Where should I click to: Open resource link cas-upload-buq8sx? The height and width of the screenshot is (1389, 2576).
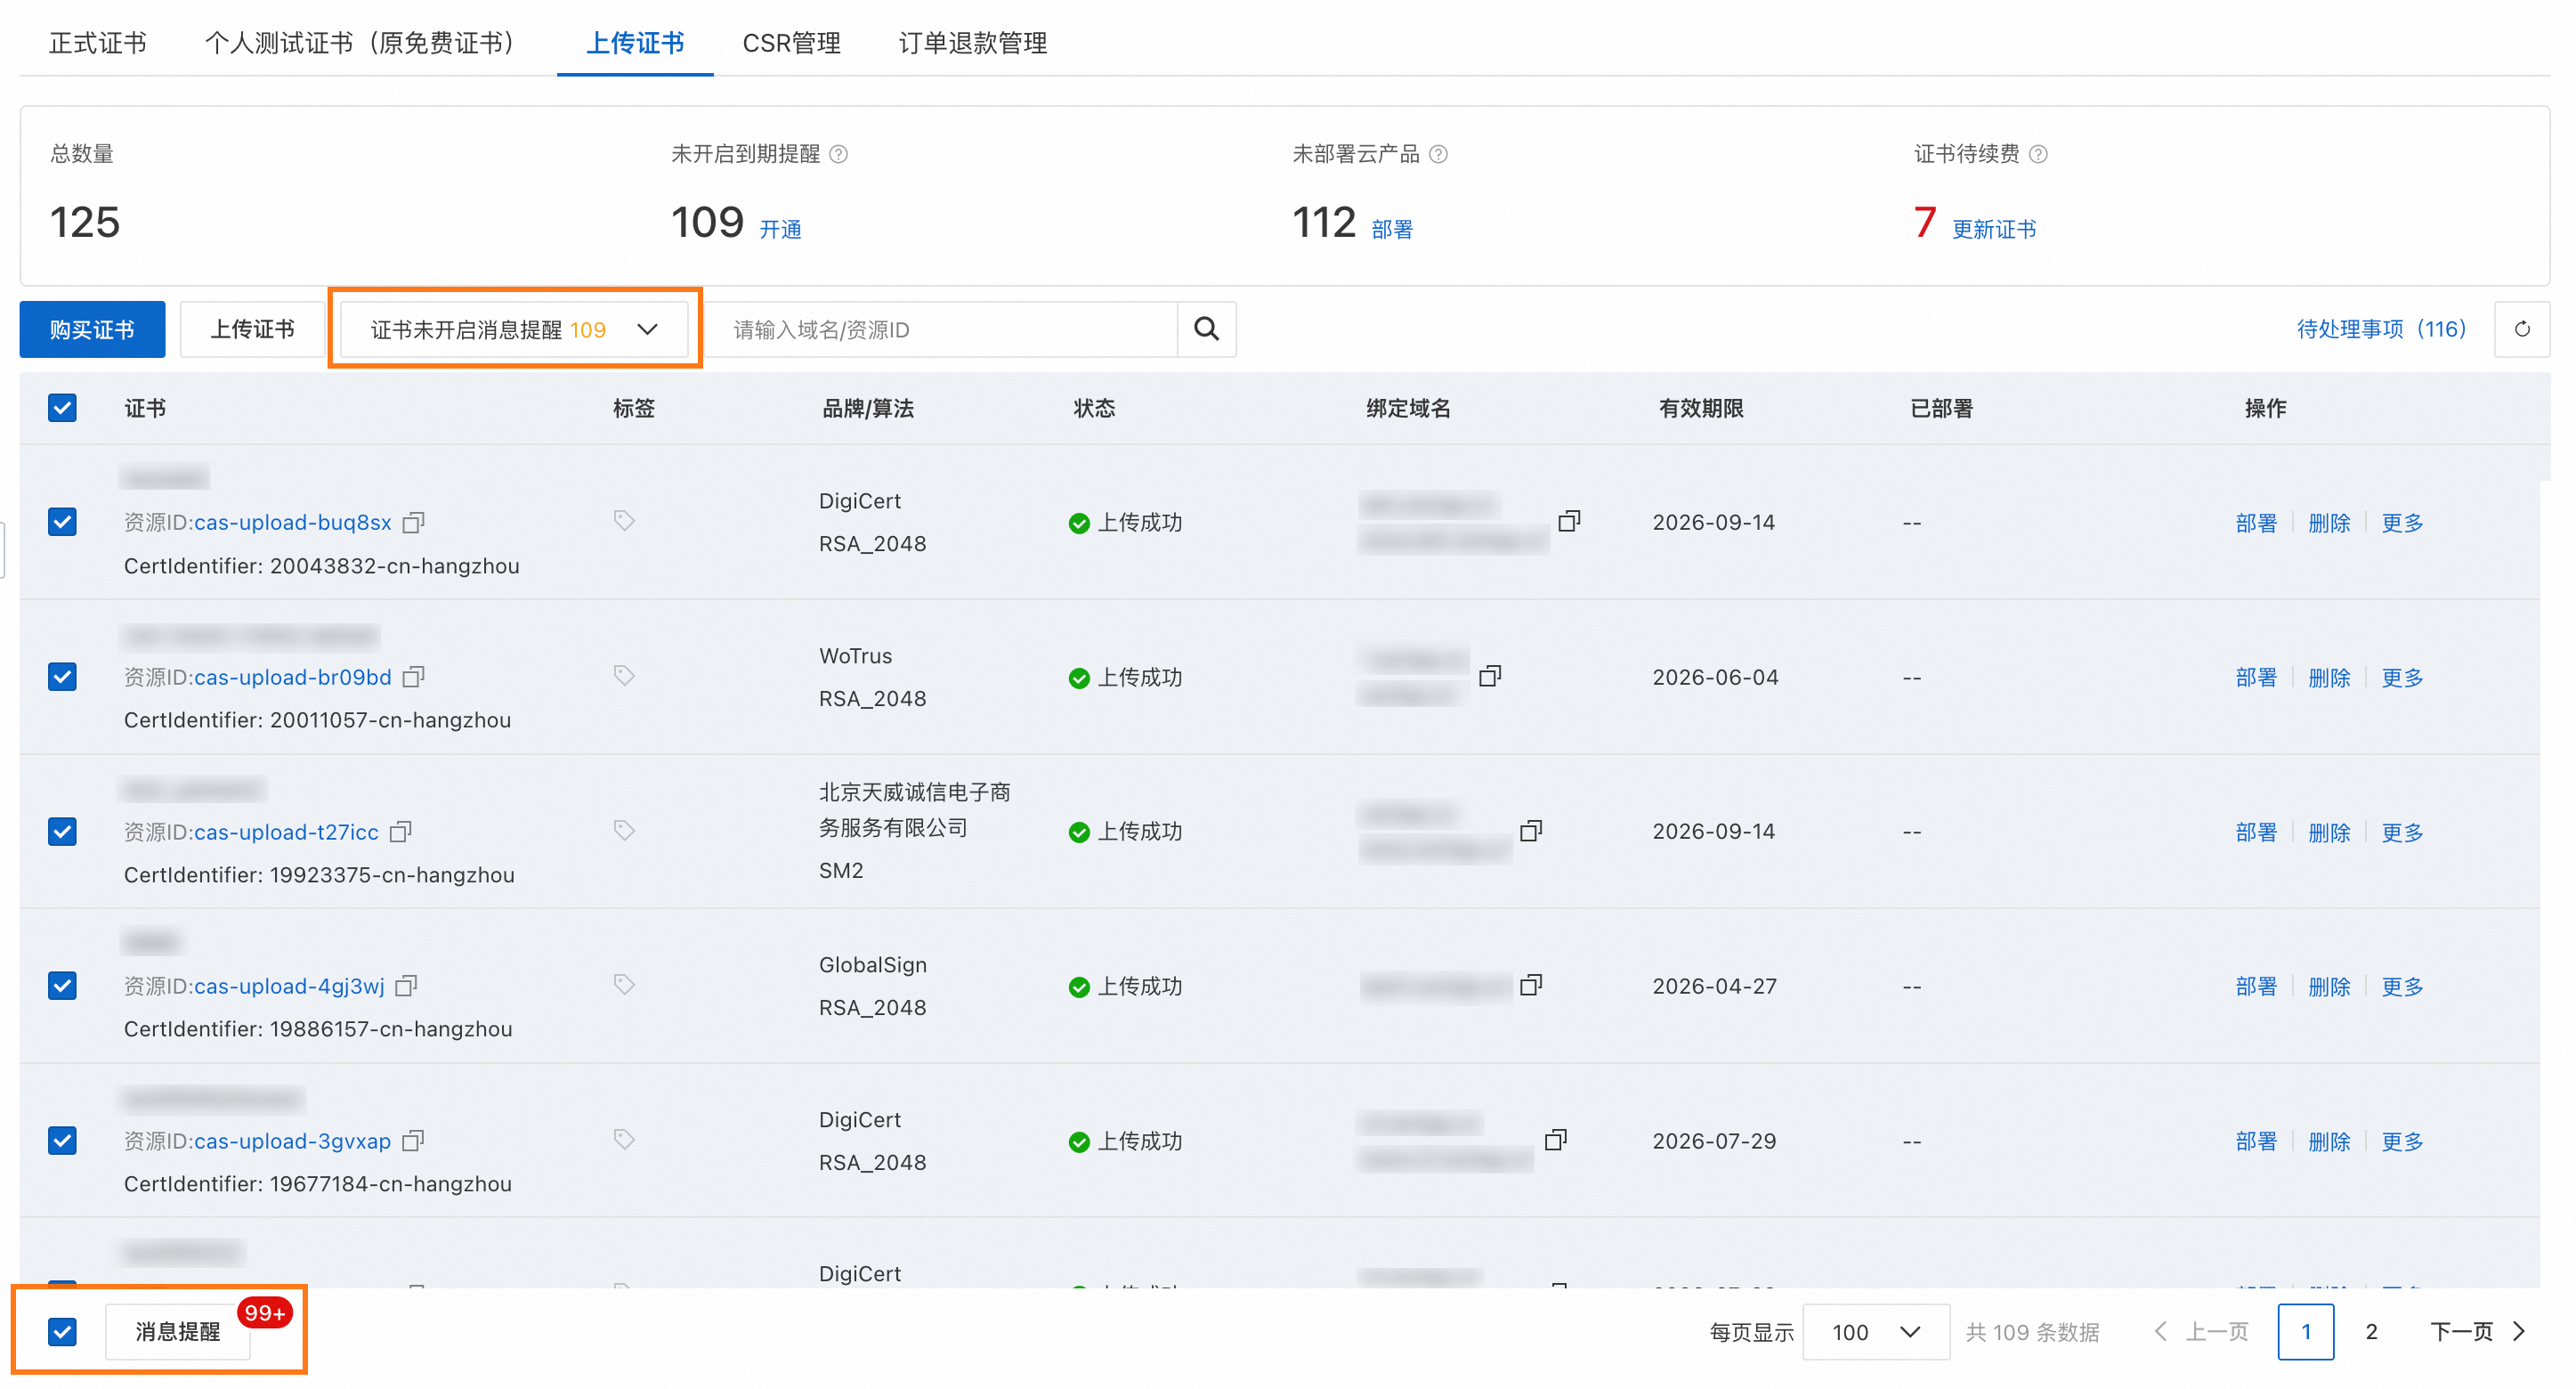(x=293, y=522)
